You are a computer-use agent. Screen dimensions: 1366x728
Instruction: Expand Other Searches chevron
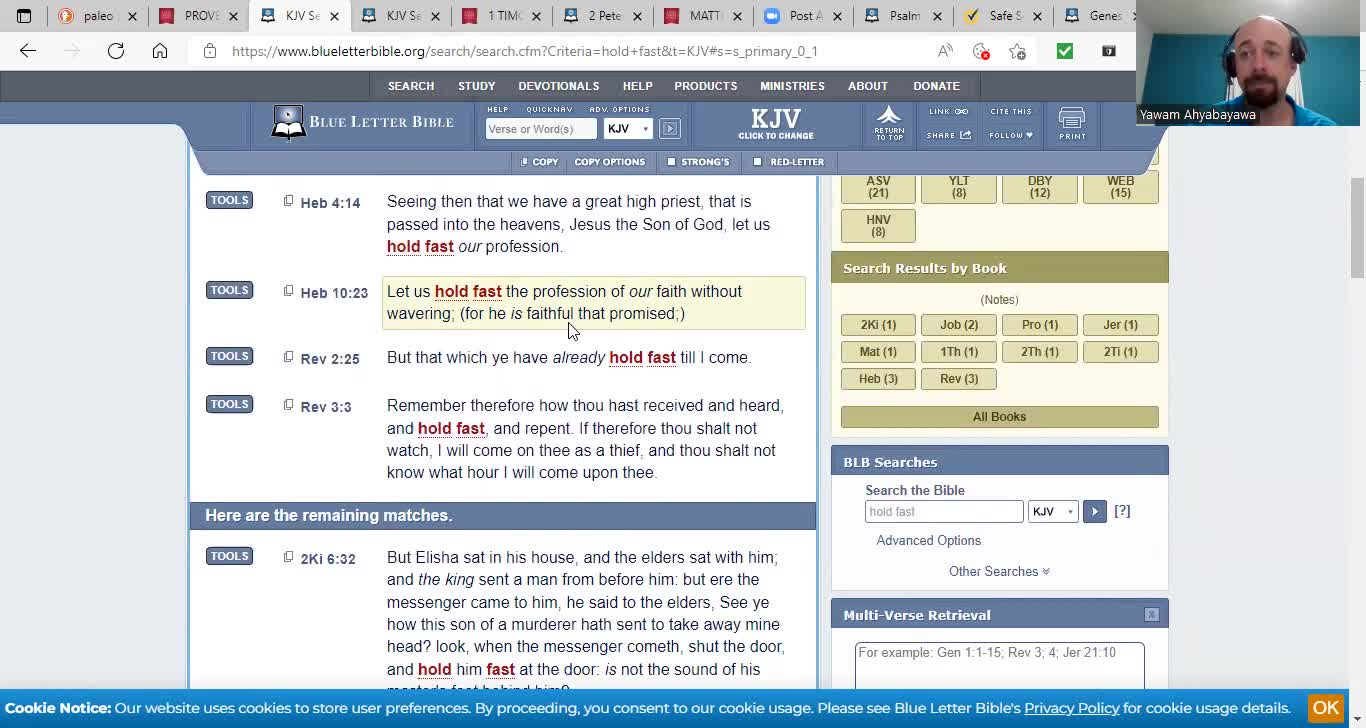1046,572
